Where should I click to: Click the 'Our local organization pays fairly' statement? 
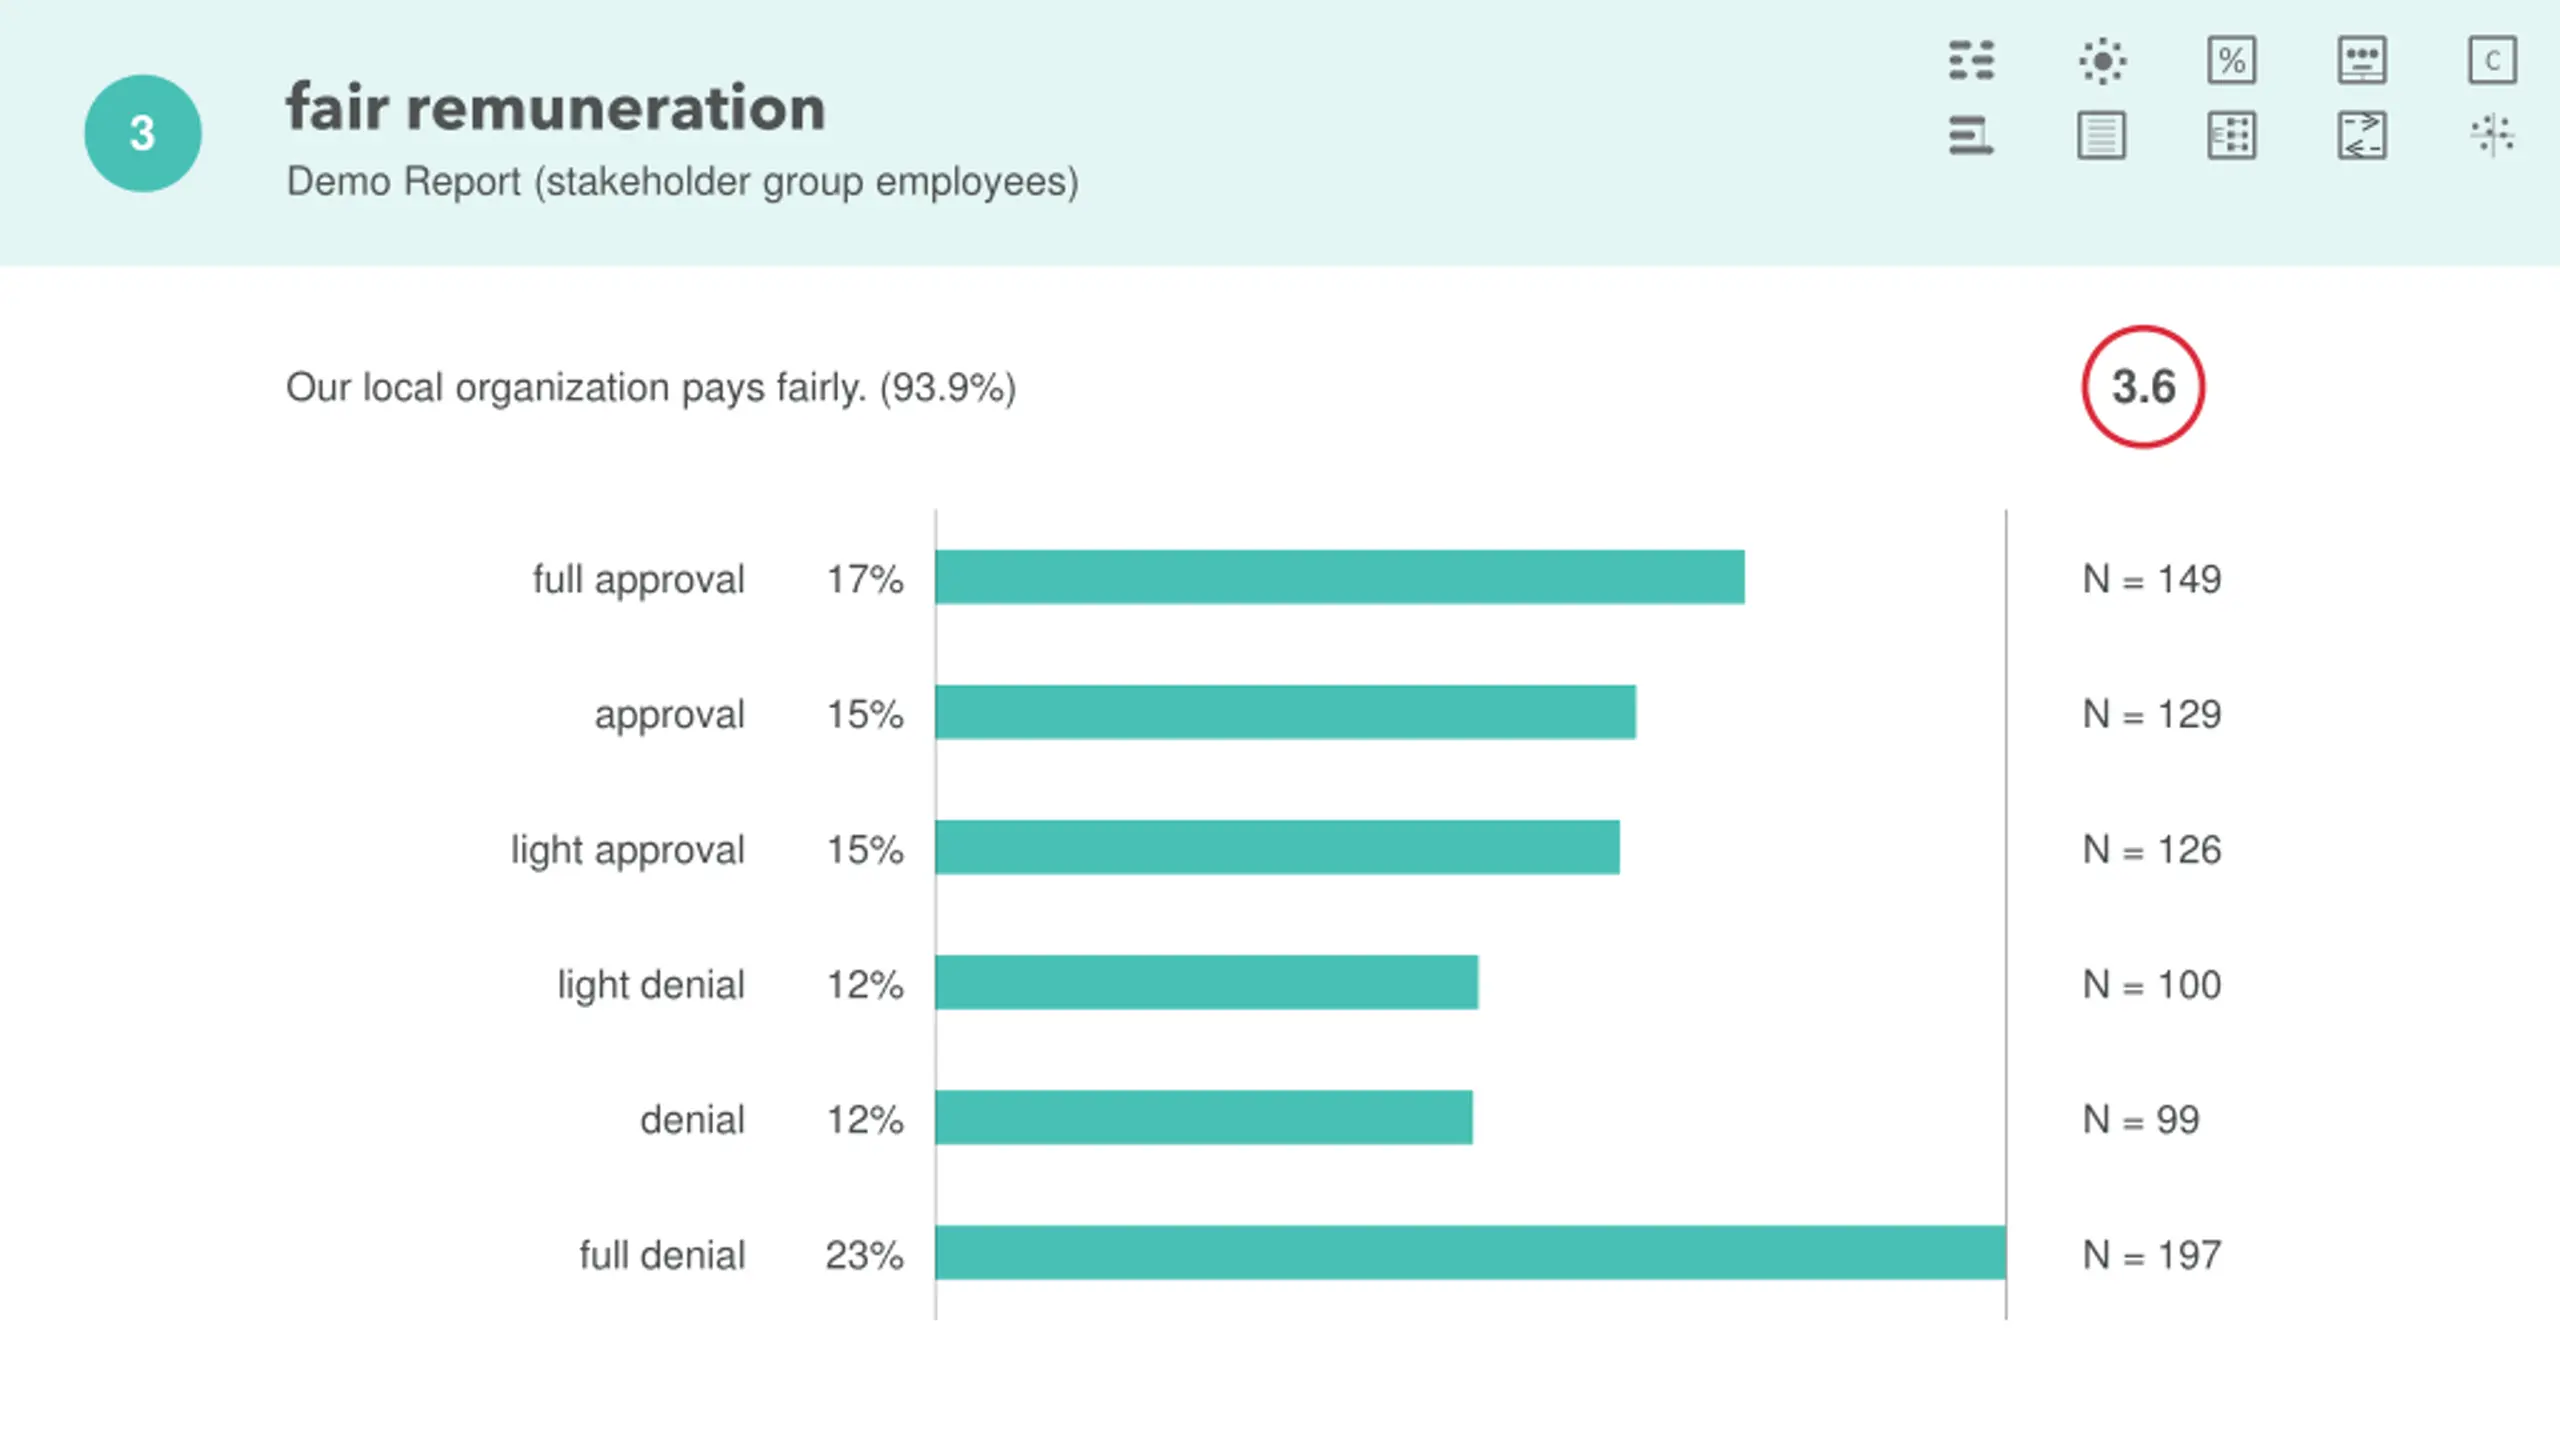click(650, 388)
